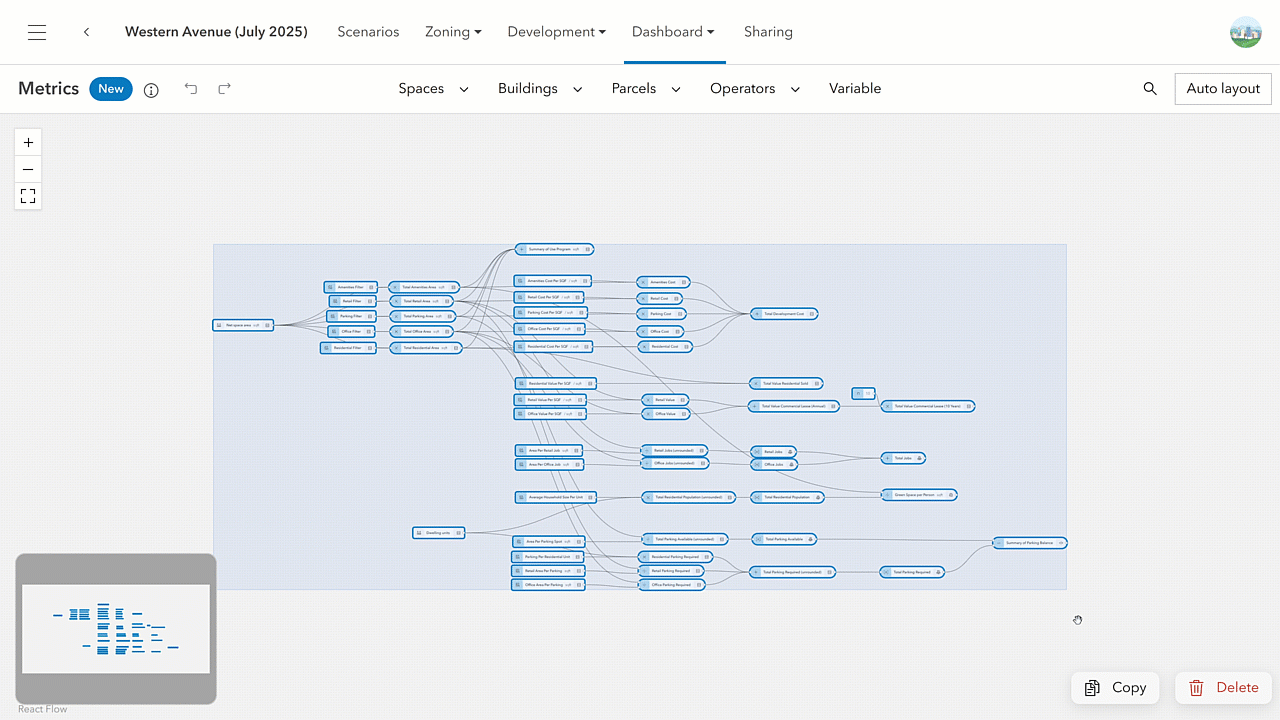Screen dimensions: 1280x720
Task: Click the zoom out icon on the canvas
Action: (x=27, y=169)
